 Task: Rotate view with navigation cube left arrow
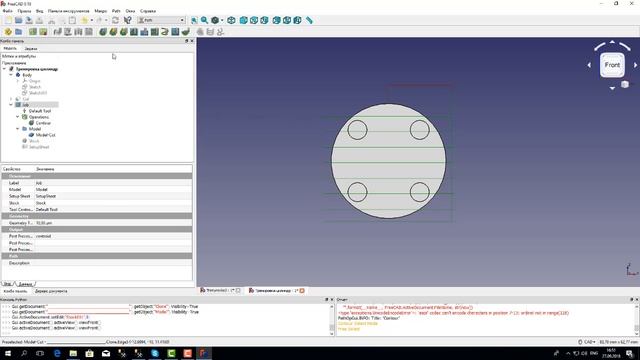[x=589, y=65]
